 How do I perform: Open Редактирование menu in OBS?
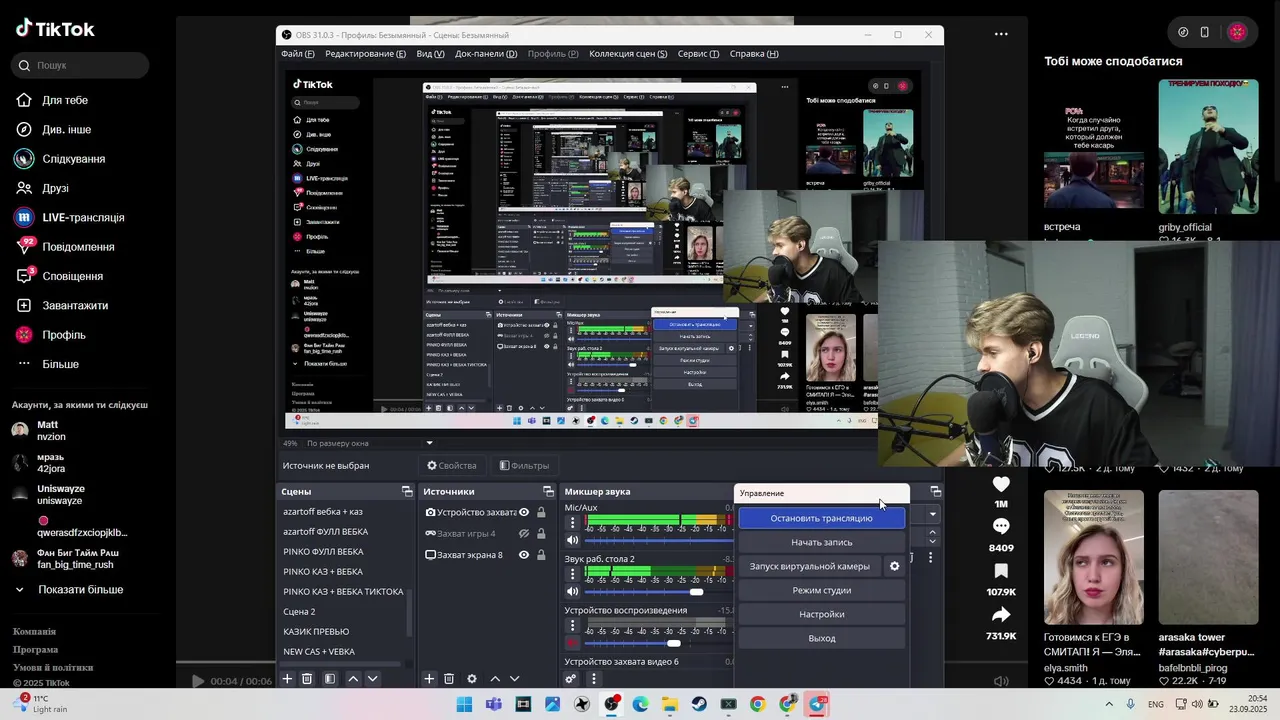click(365, 54)
